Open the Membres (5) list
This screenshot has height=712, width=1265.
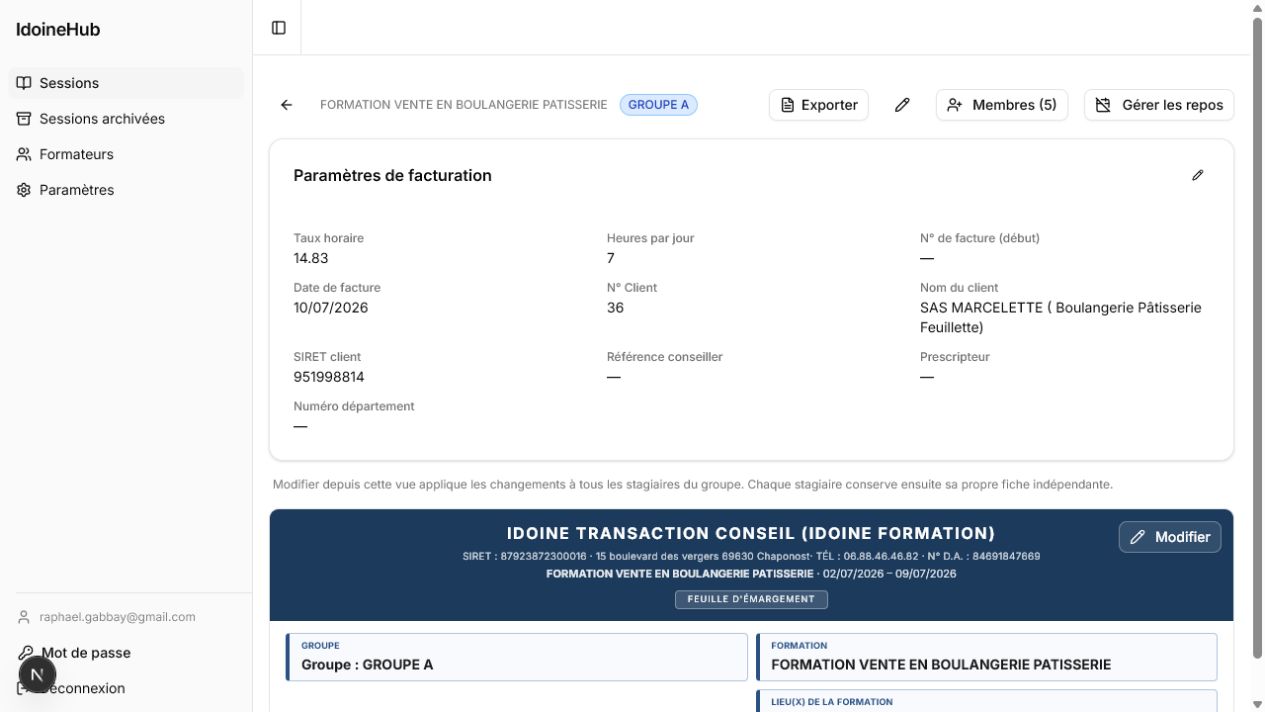tap(1002, 105)
